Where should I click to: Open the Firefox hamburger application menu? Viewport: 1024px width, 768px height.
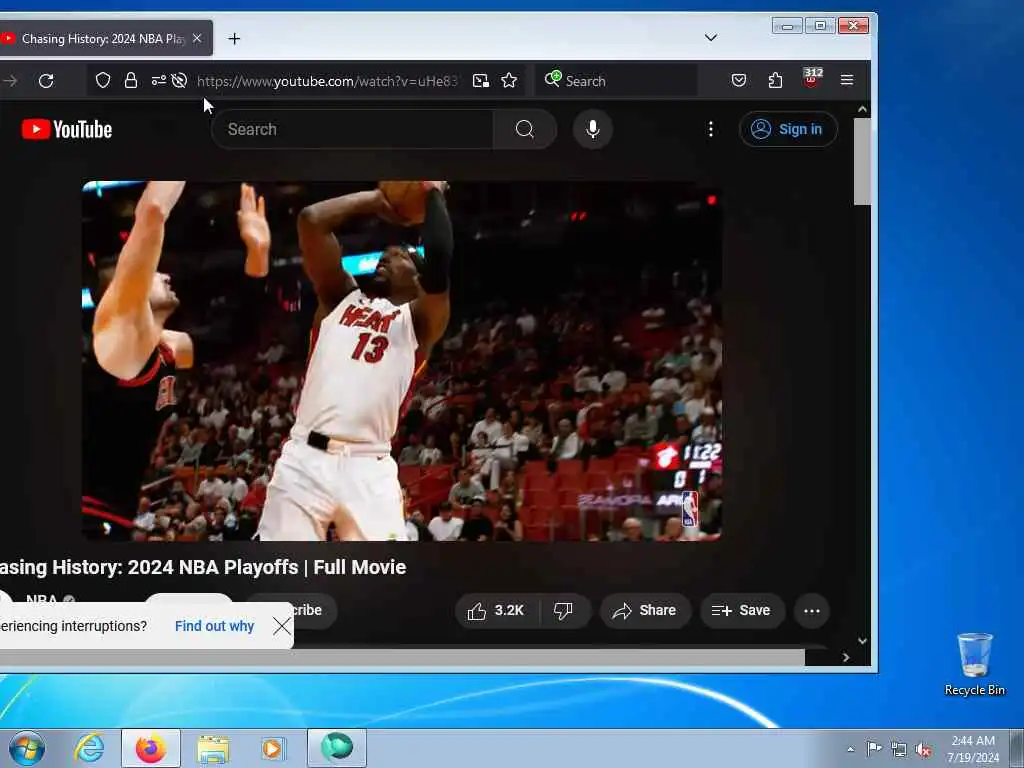coord(847,80)
